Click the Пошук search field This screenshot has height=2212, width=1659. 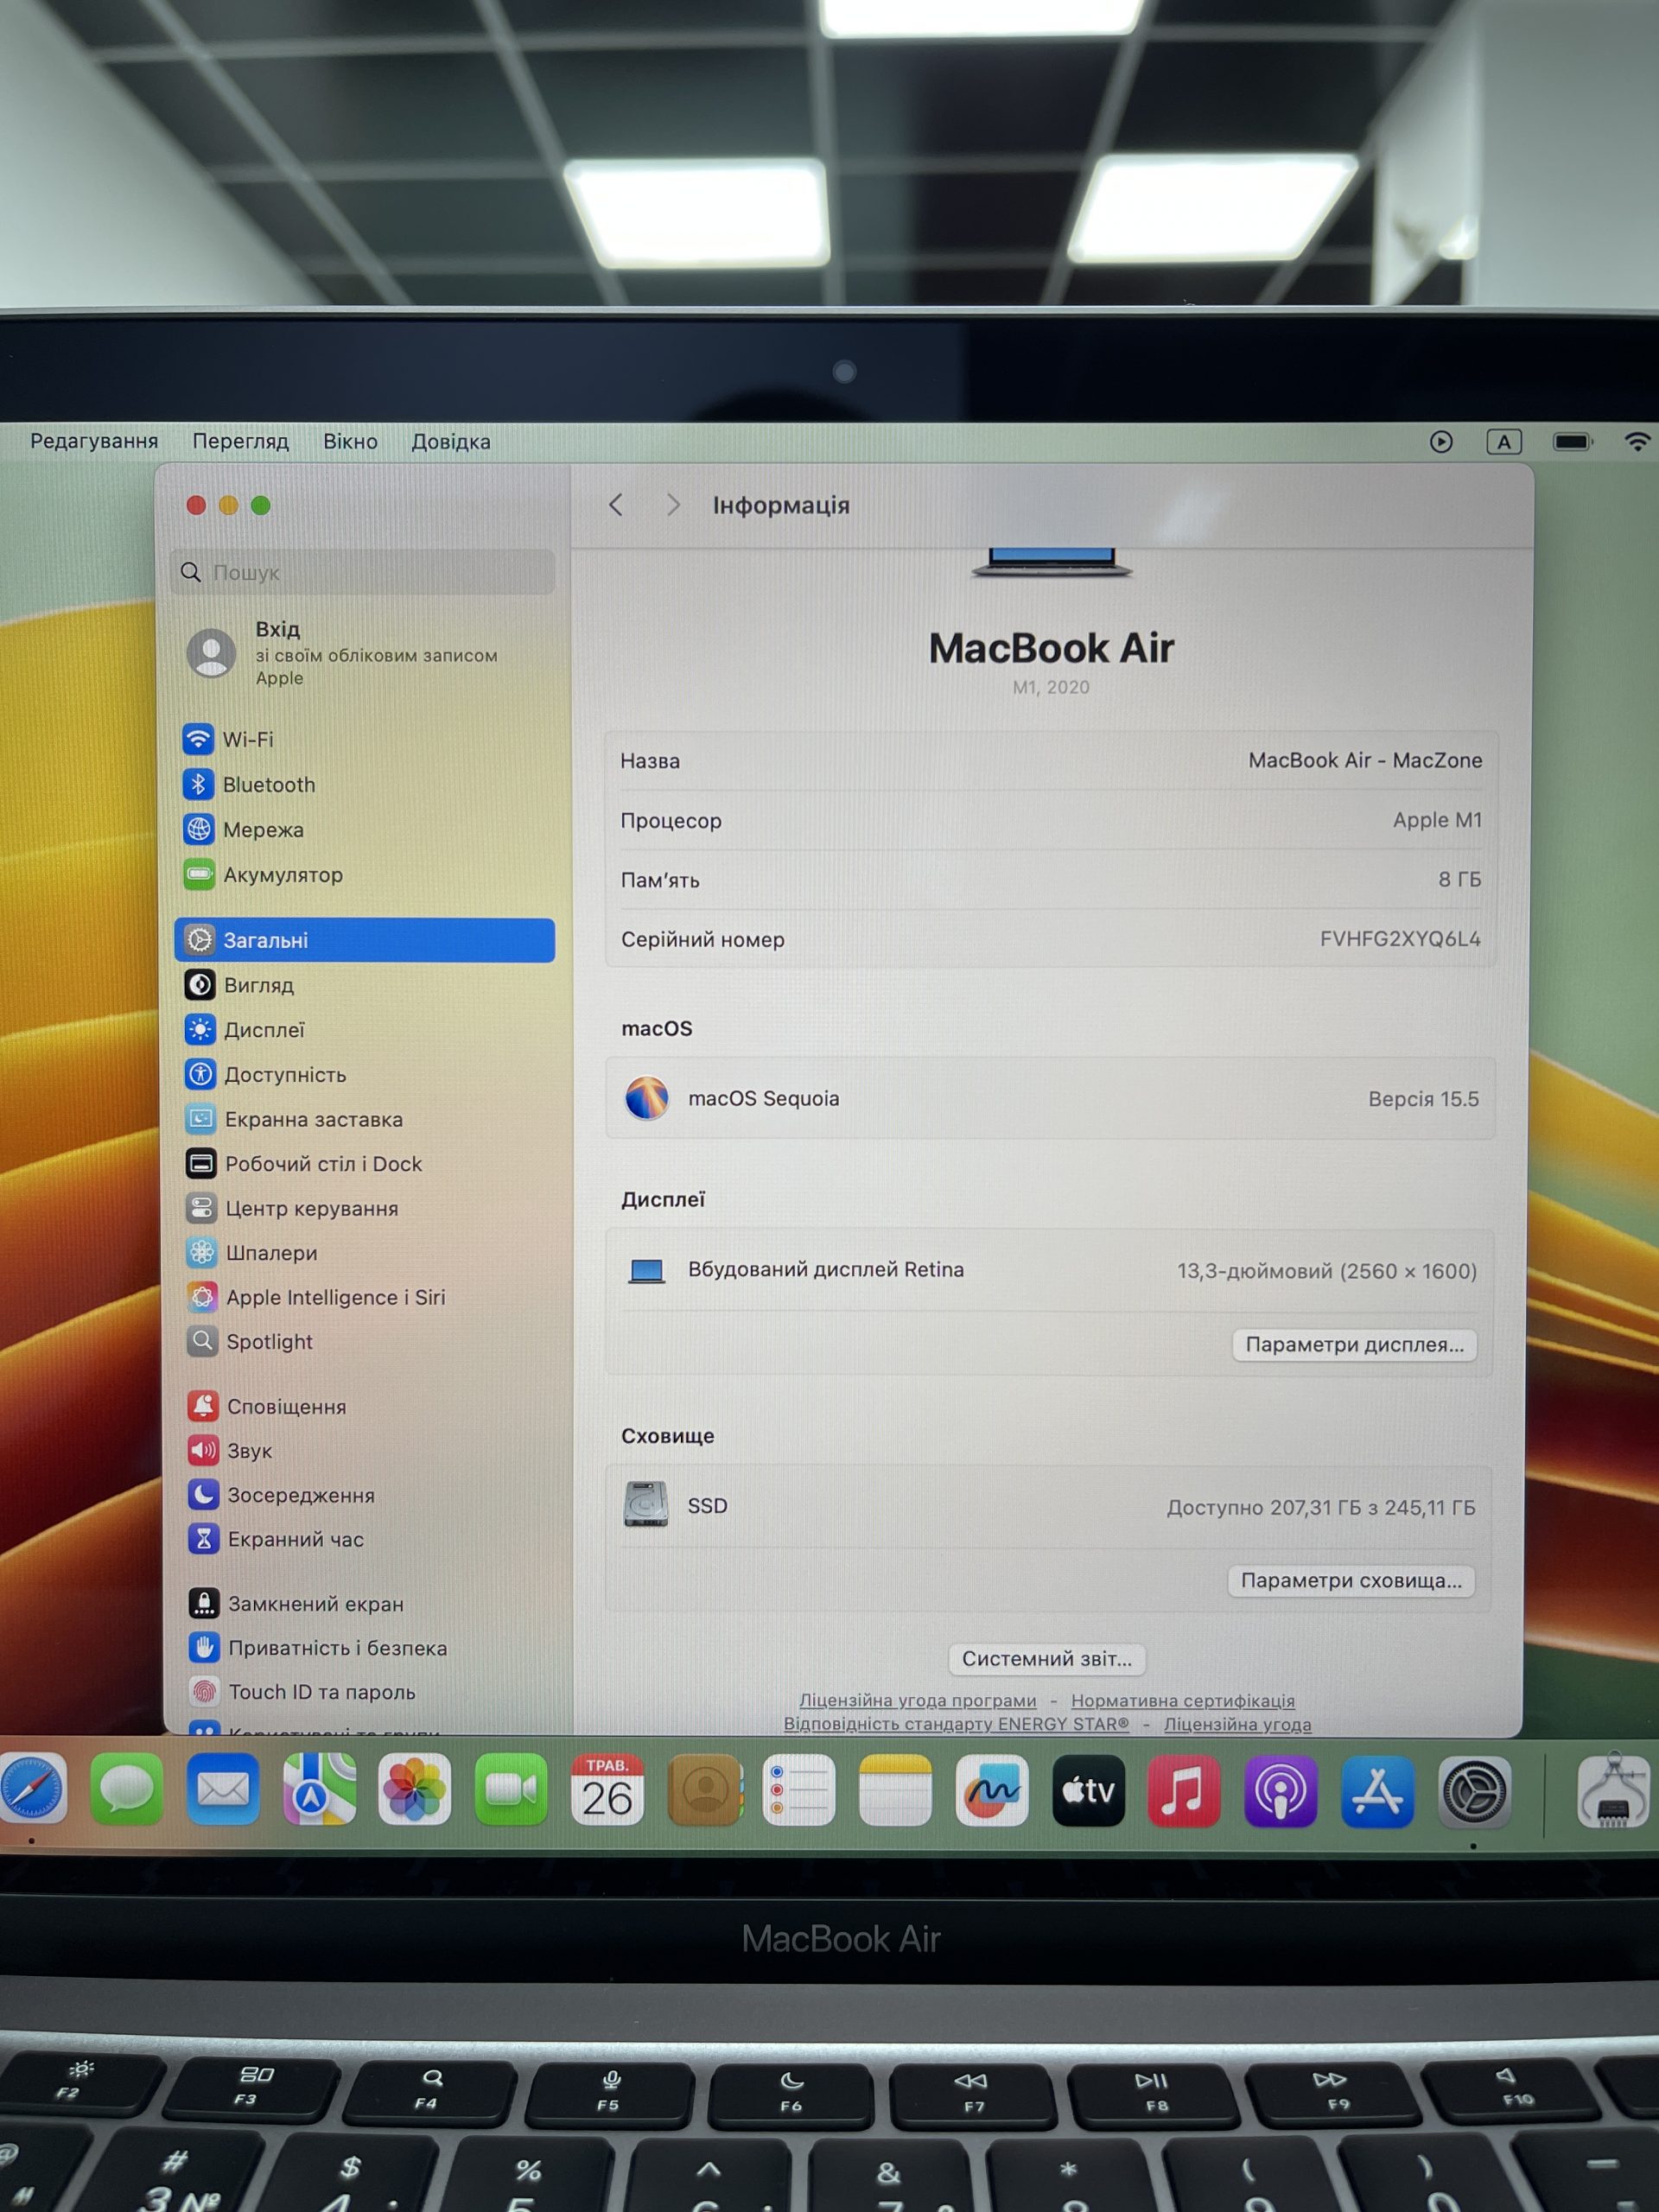362,572
